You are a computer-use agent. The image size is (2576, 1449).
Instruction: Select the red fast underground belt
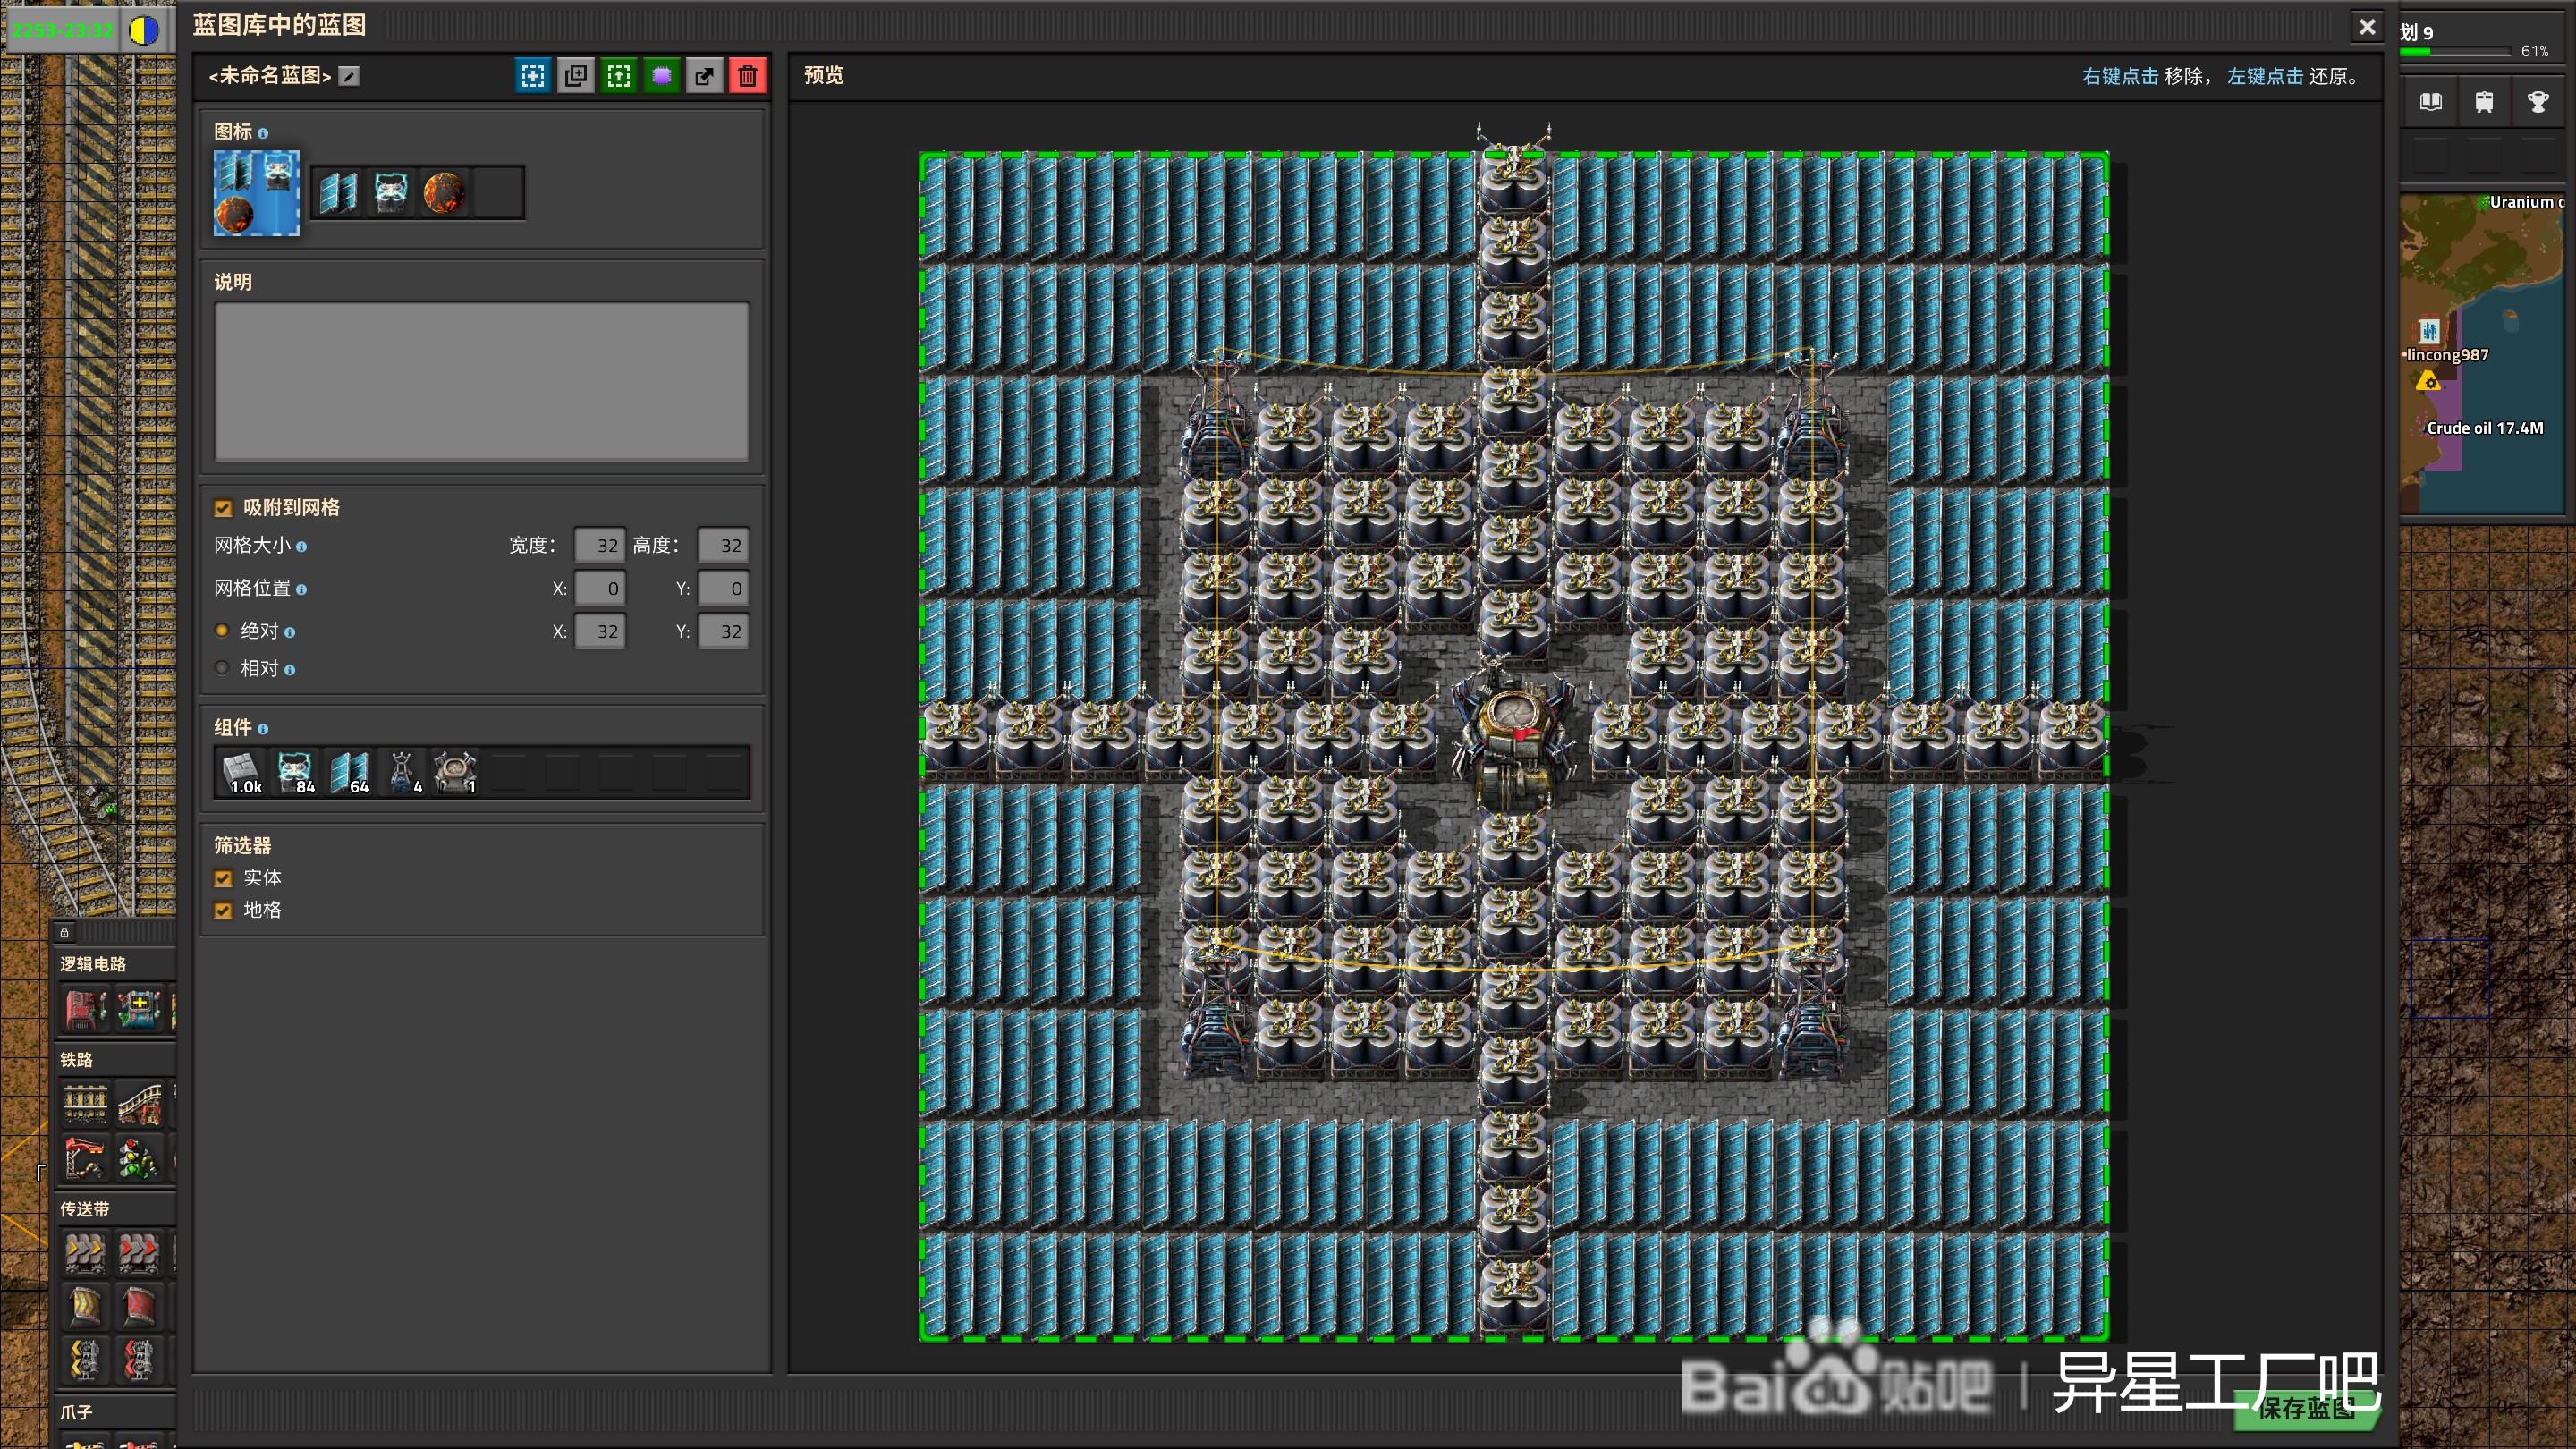(x=139, y=1307)
